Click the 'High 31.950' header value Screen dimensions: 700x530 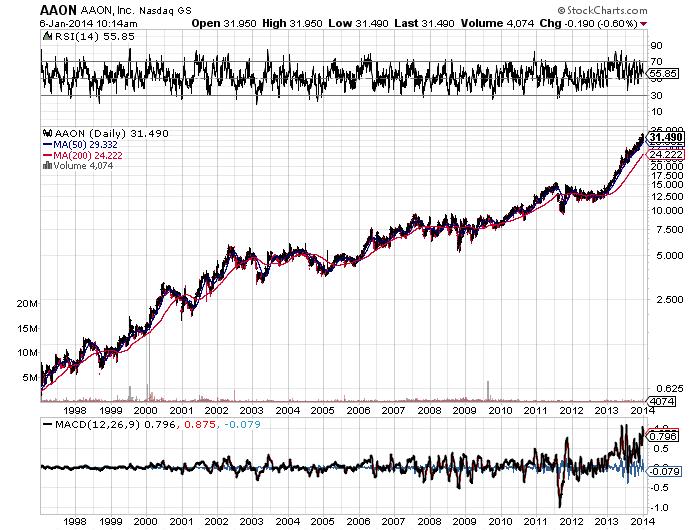coord(292,23)
